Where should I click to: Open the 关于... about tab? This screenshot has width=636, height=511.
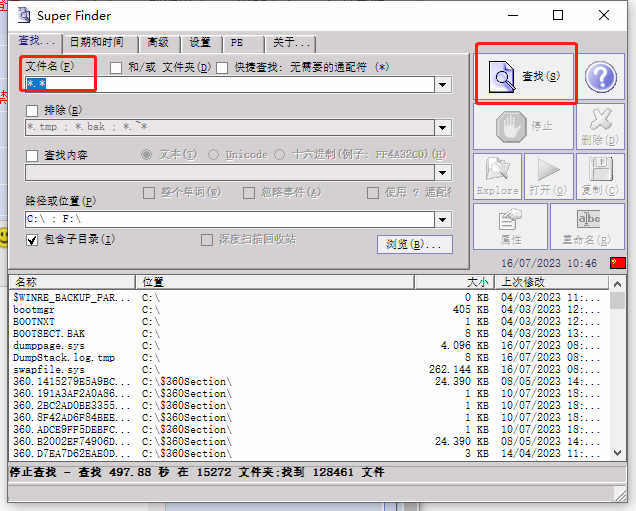(x=290, y=42)
